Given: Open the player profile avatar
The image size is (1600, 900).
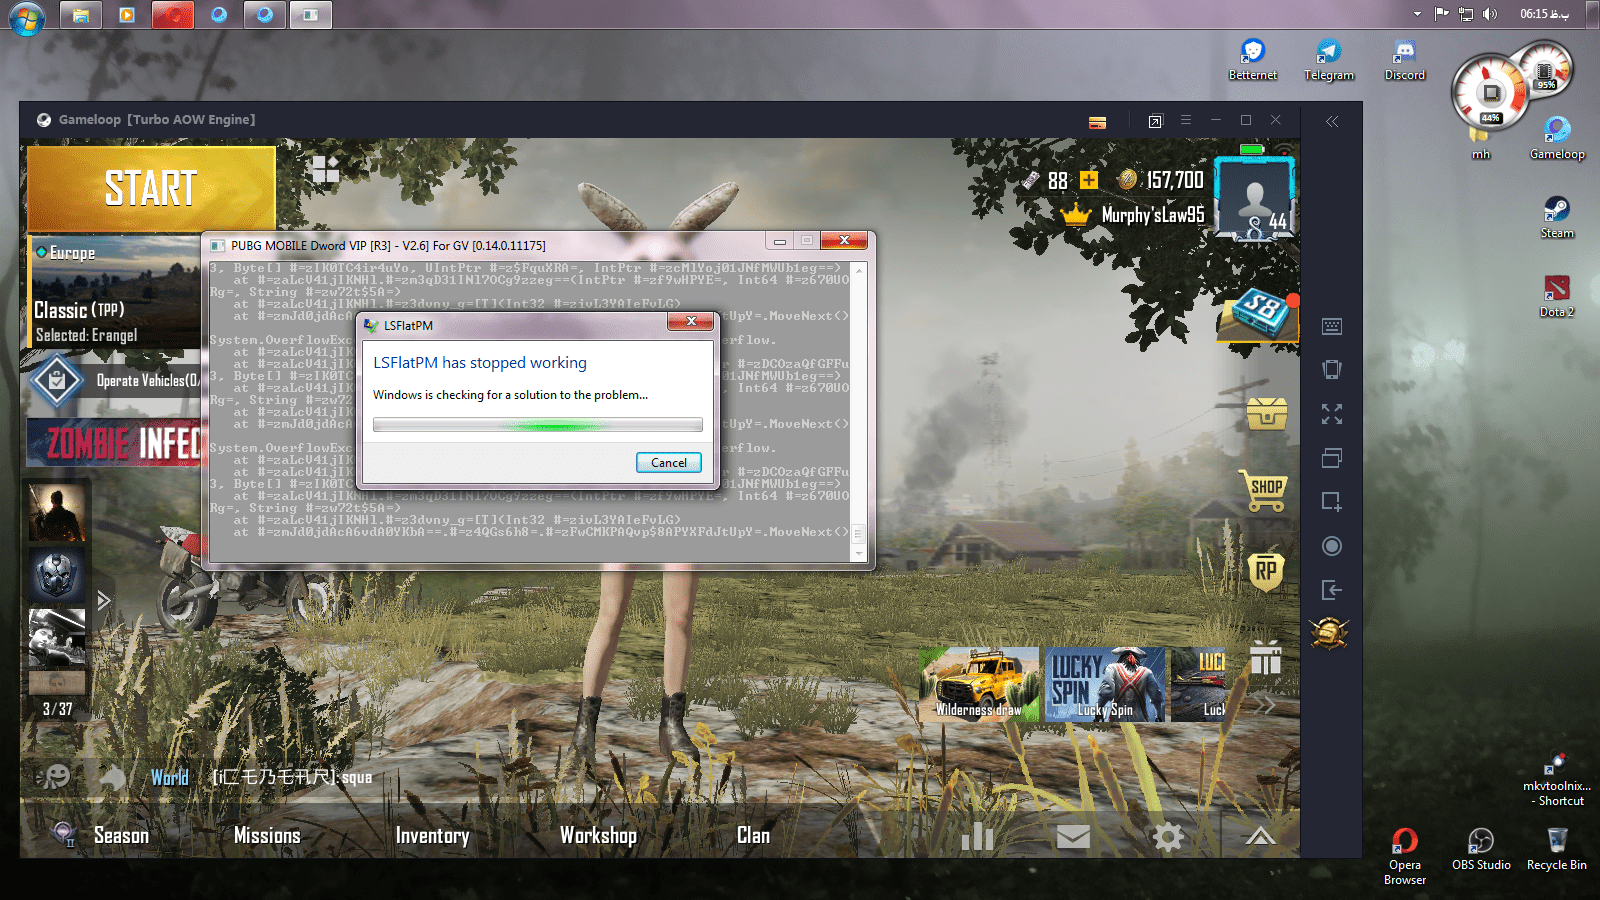Looking at the screenshot, I should click(x=1255, y=198).
